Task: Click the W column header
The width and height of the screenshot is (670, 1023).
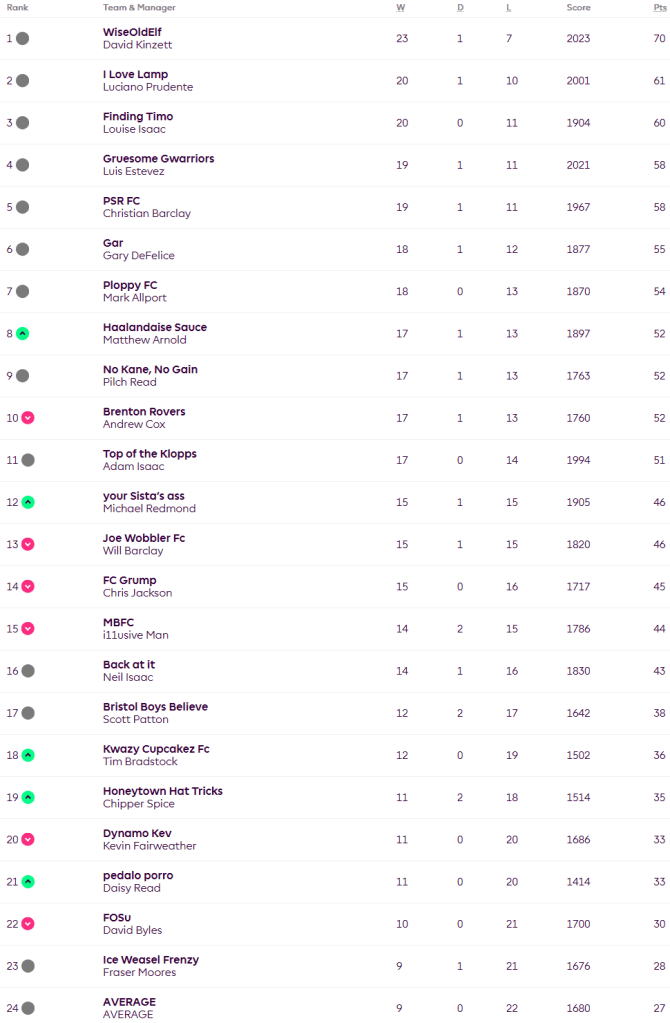Action: [401, 7]
